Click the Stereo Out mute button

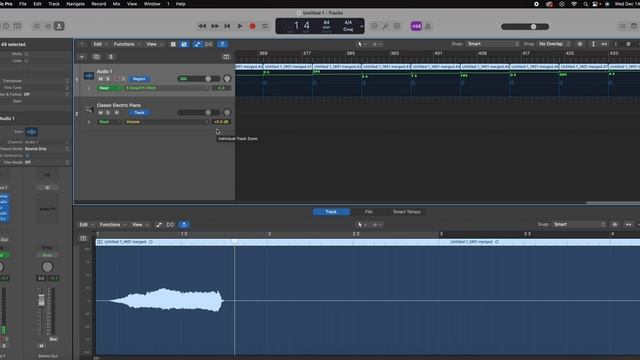click(41, 346)
